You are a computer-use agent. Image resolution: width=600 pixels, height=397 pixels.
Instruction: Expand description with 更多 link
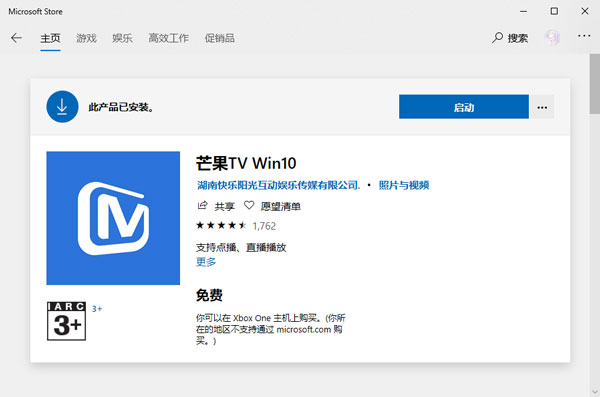coord(206,262)
